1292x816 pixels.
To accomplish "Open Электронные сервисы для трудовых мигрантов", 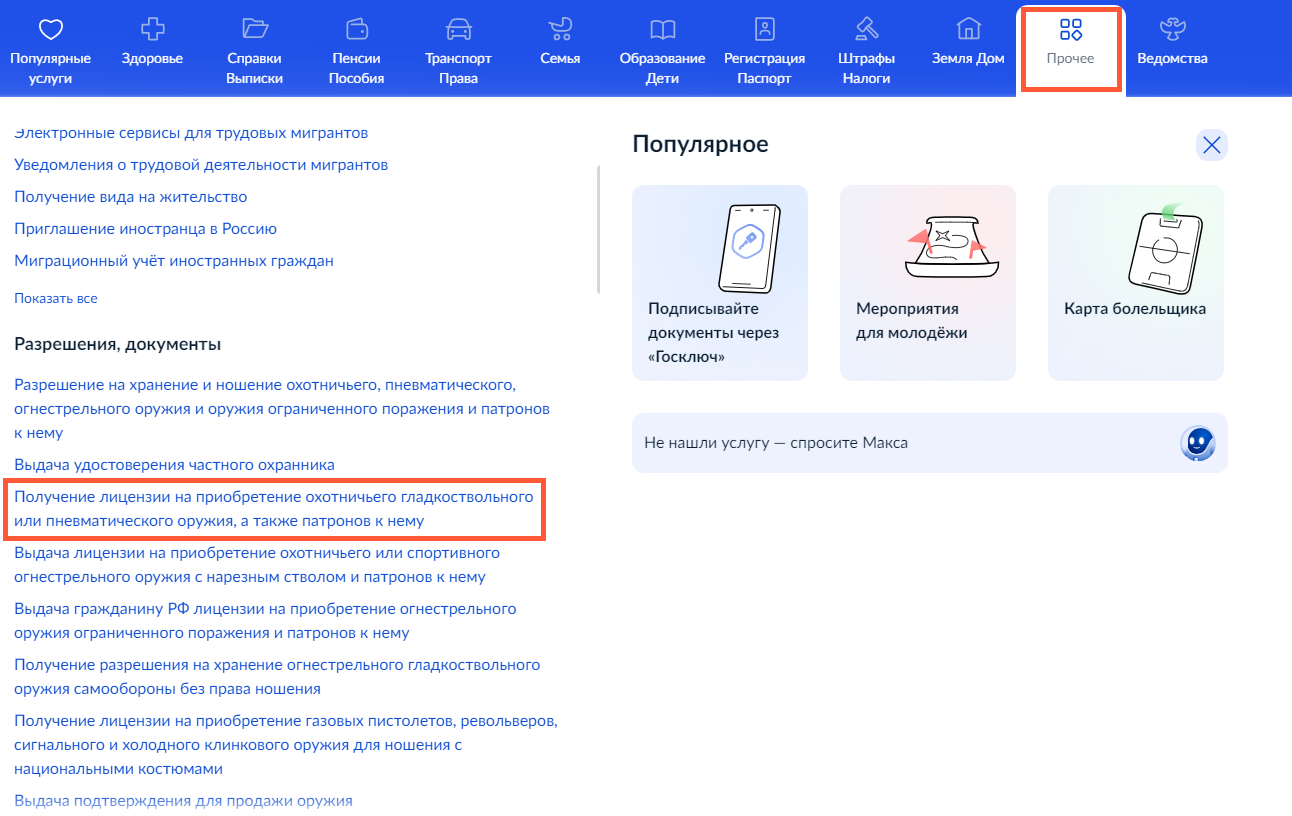I will [x=191, y=132].
